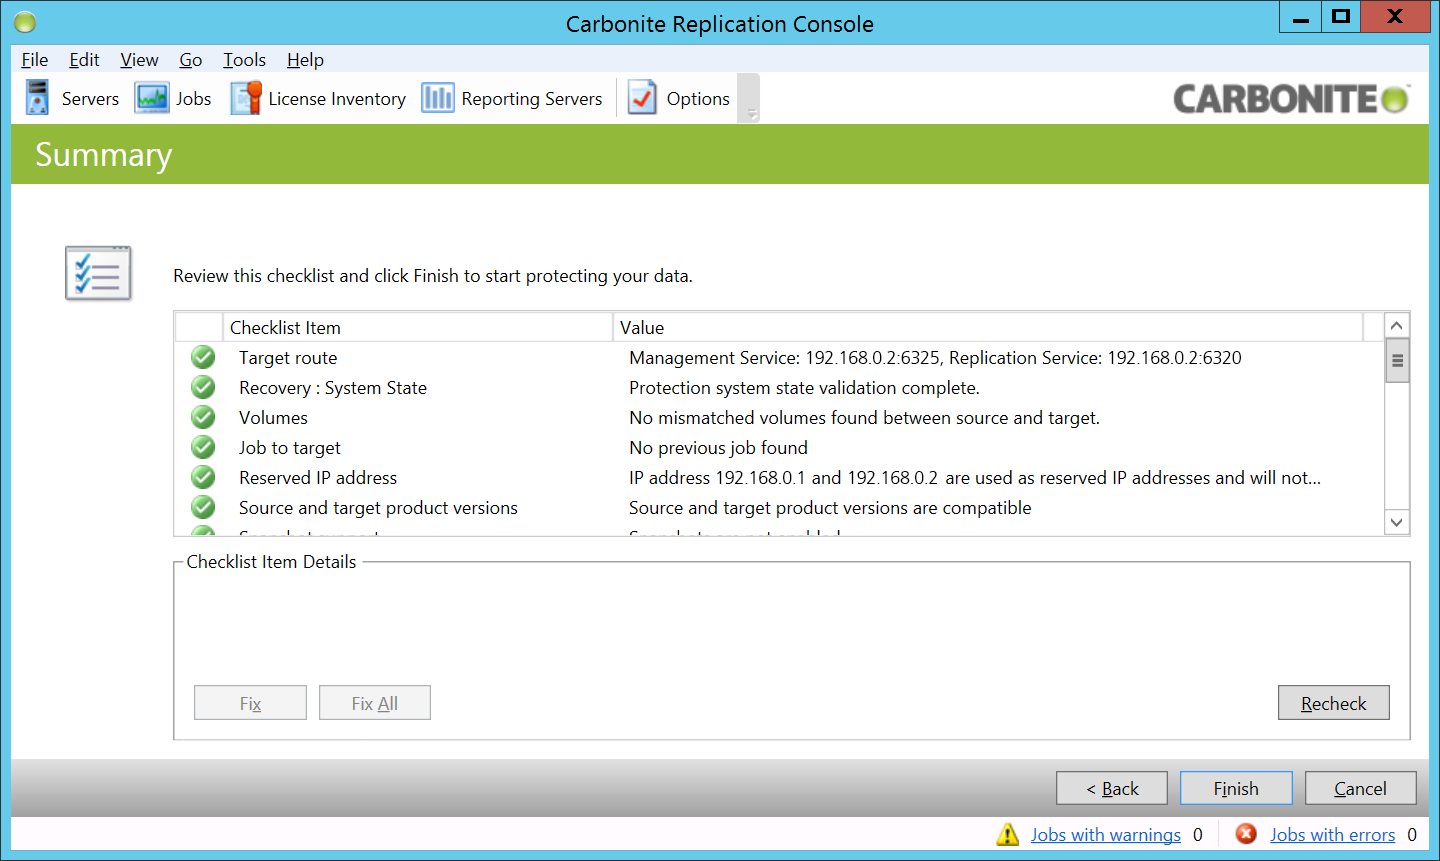Select the Job to target item text
Image resolution: width=1440 pixels, height=861 pixels.
pyautogui.click(x=290, y=448)
